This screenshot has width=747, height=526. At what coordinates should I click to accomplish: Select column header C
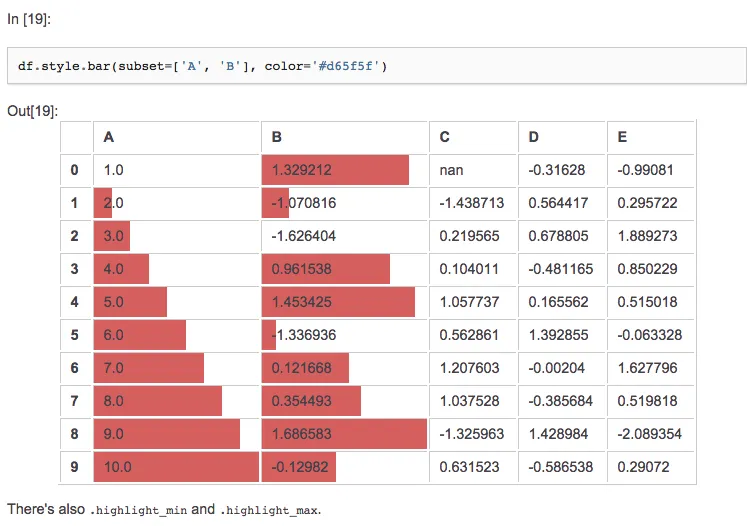pos(445,137)
